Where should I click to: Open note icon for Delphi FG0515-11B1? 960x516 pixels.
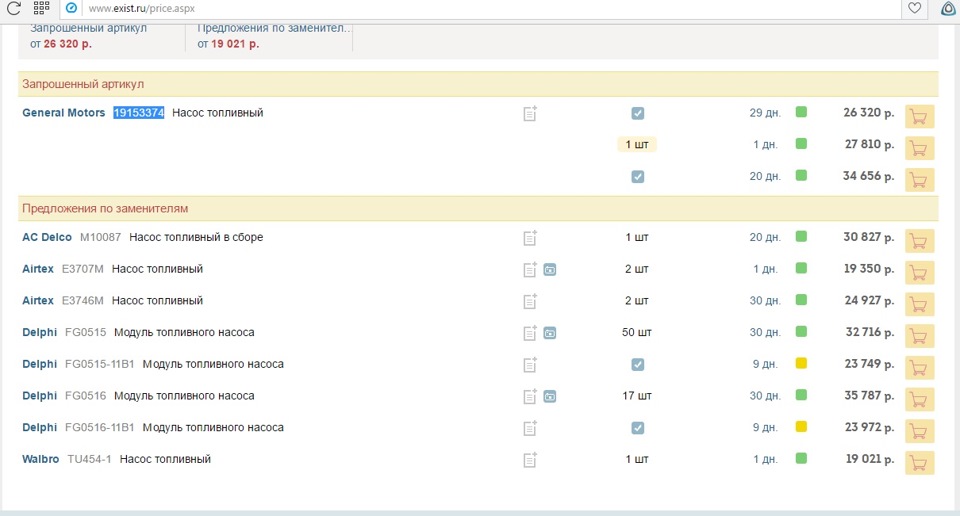click(x=530, y=365)
